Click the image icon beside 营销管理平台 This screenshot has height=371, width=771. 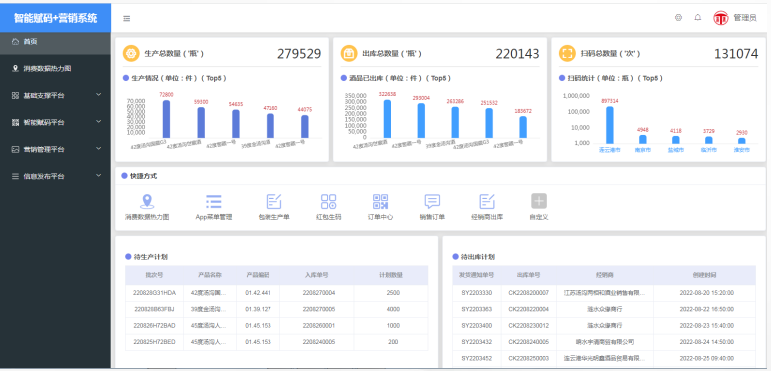[15, 149]
